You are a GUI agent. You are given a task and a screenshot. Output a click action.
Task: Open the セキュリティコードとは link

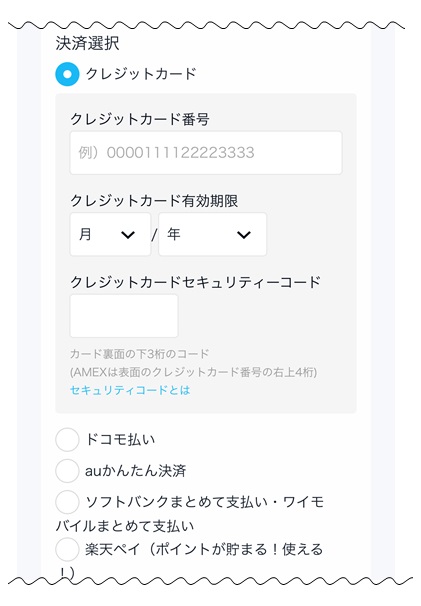[x=130, y=390]
